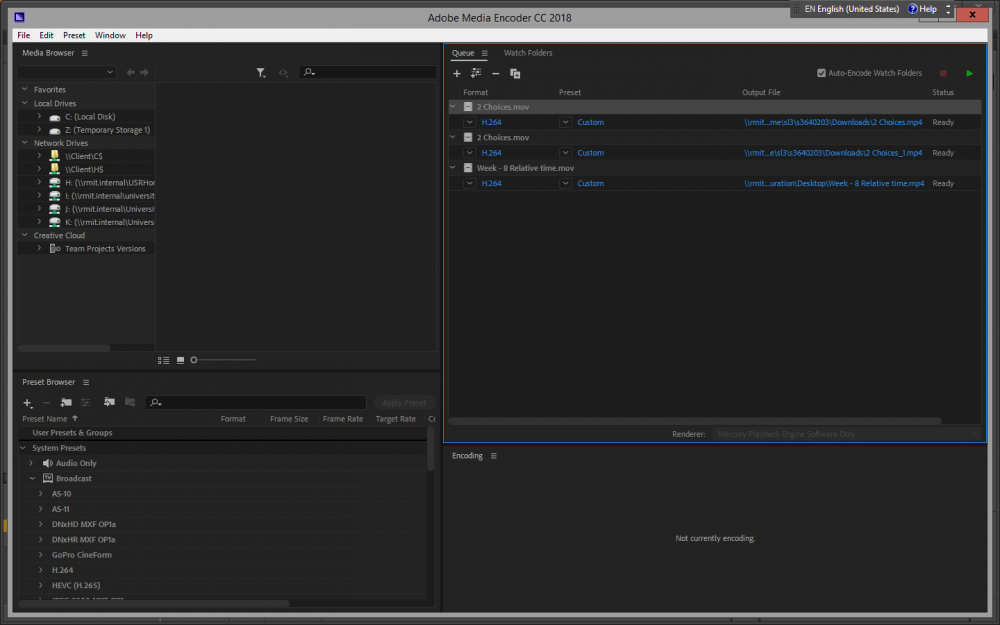The height and width of the screenshot is (625, 1000).
Task: Select the AS-11 preset folder
Action: pyautogui.click(x=61, y=509)
